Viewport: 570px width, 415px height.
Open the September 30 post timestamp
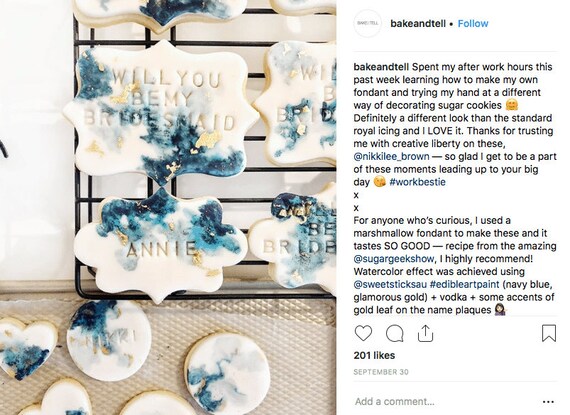[381, 372]
